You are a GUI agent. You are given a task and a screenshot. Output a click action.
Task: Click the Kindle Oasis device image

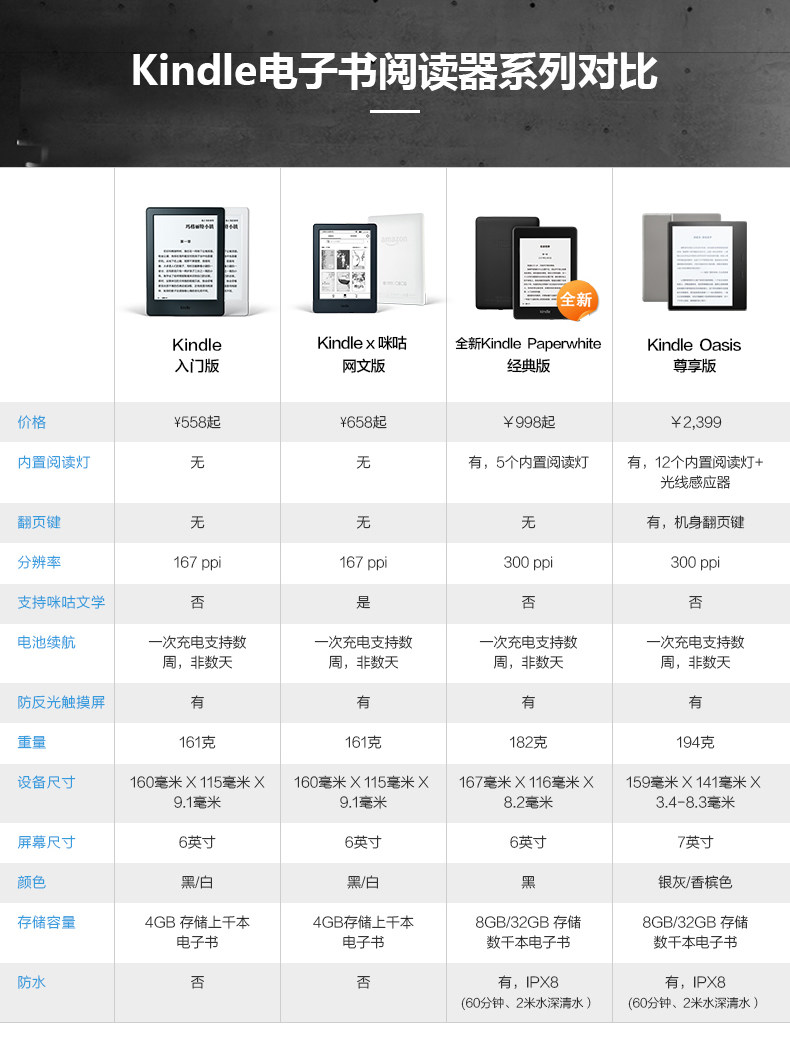coord(695,261)
